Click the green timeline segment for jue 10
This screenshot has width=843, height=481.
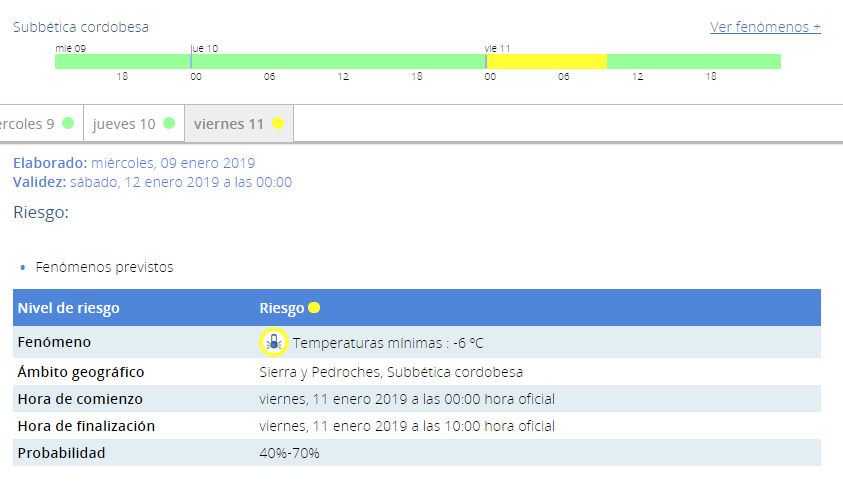pyautogui.click(x=338, y=61)
